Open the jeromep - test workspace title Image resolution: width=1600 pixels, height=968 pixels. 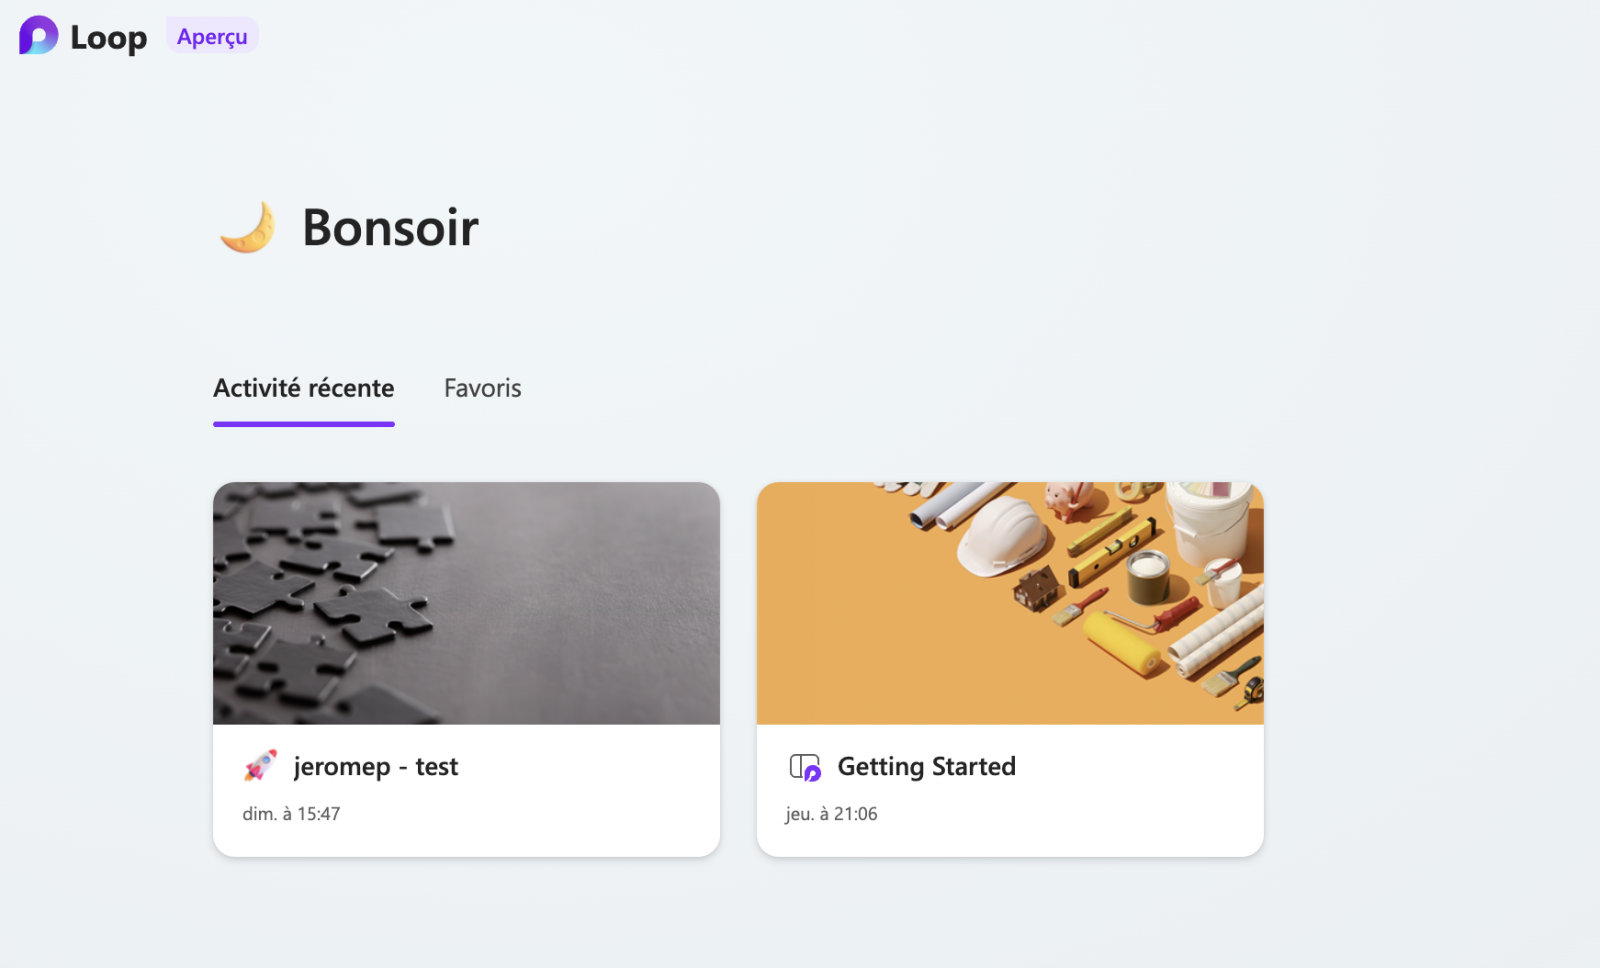click(x=376, y=766)
